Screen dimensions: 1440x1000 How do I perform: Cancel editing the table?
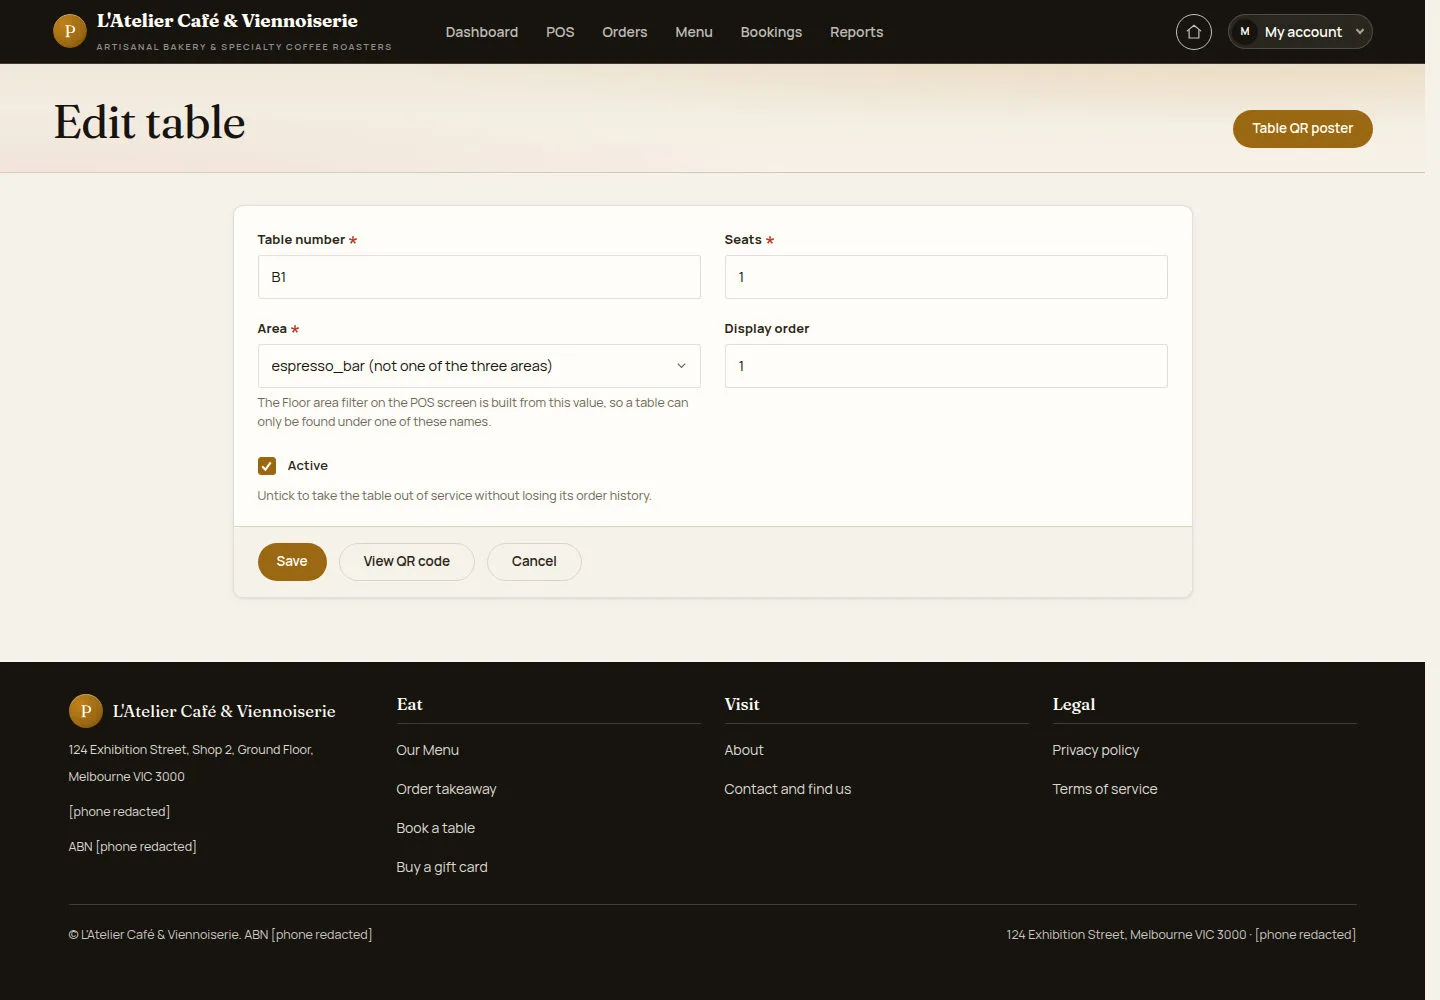pos(534,562)
